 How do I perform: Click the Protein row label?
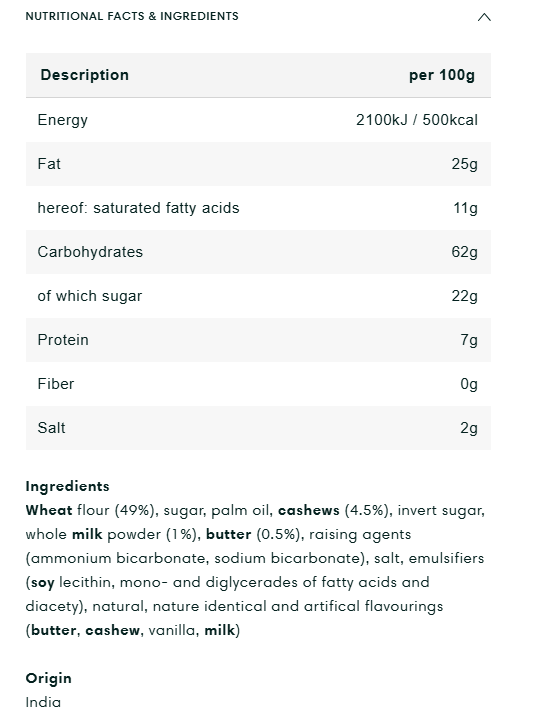point(63,340)
